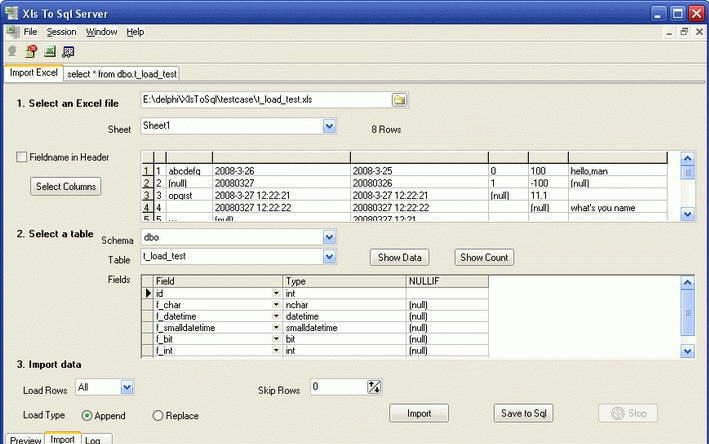Click the Field column header
Viewport: 709px width, 444px height.
tap(218, 281)
